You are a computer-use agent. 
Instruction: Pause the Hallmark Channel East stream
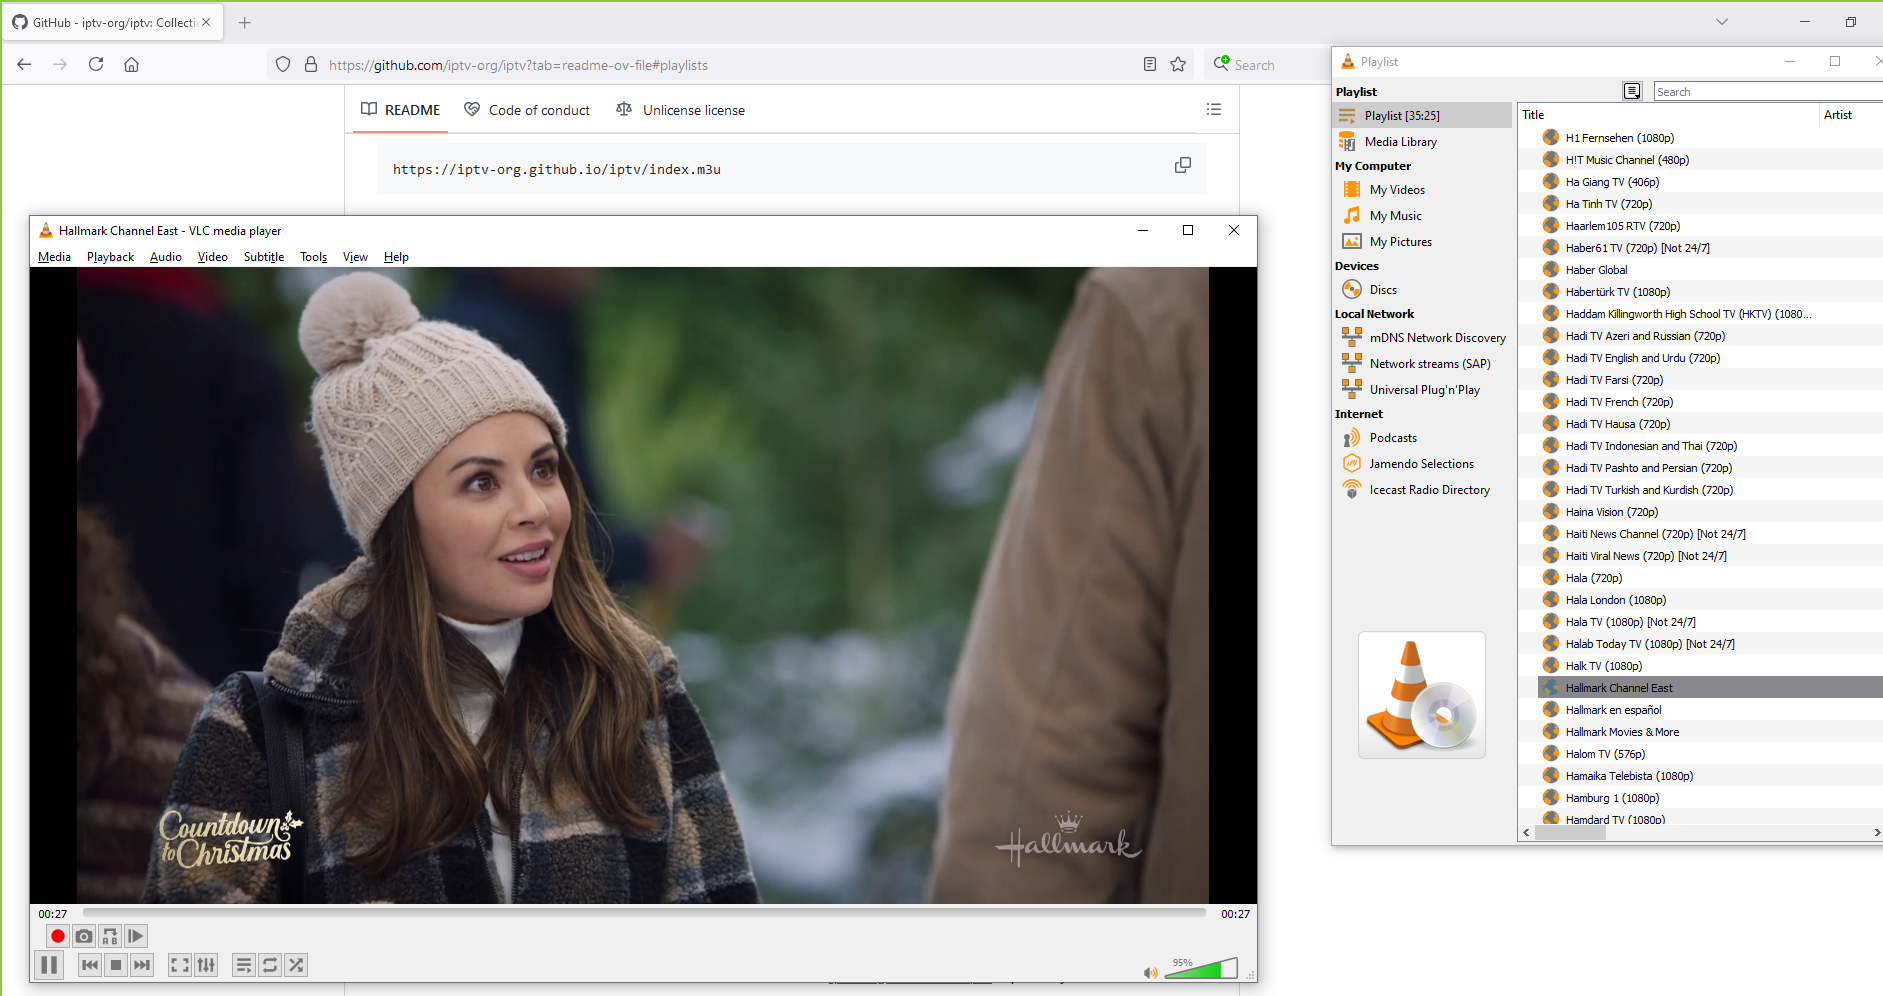(x=48, y=965)
